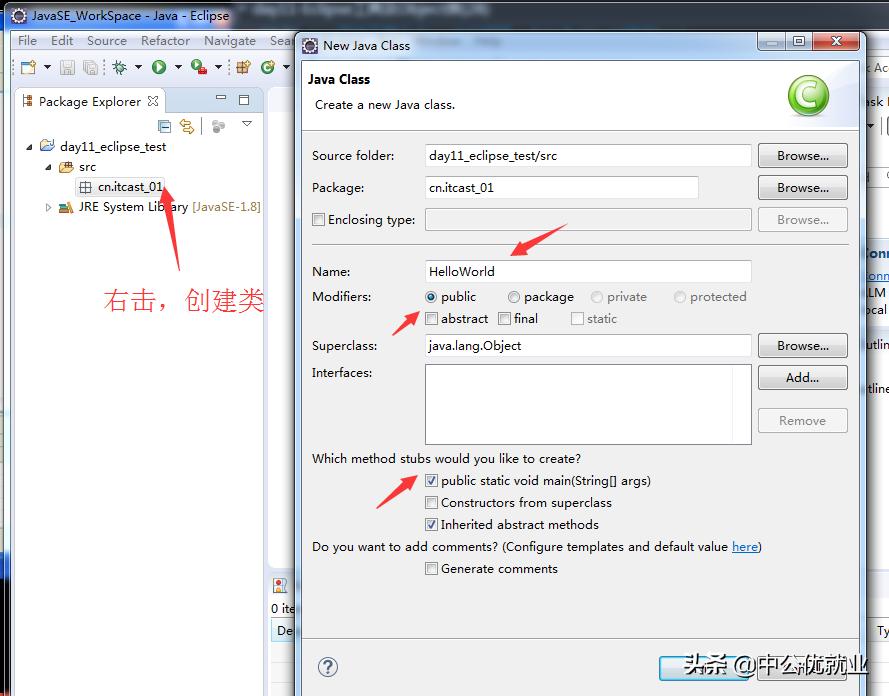Select the private modifier radio button

[x=597, y=297]
